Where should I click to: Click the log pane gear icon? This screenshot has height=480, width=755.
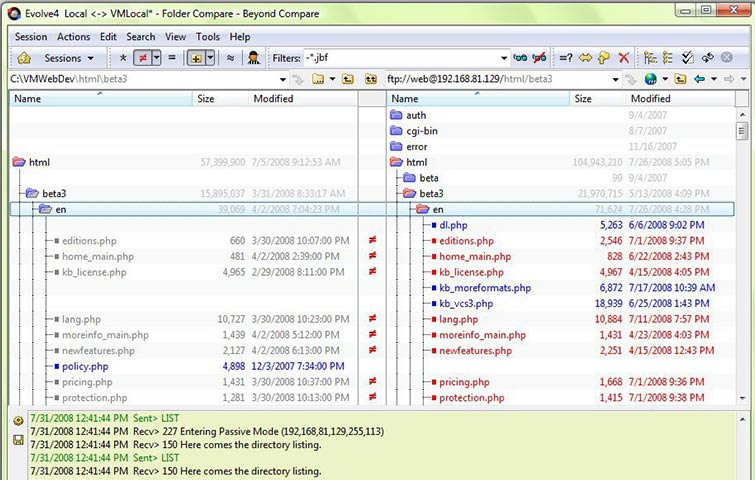point(18,421)
